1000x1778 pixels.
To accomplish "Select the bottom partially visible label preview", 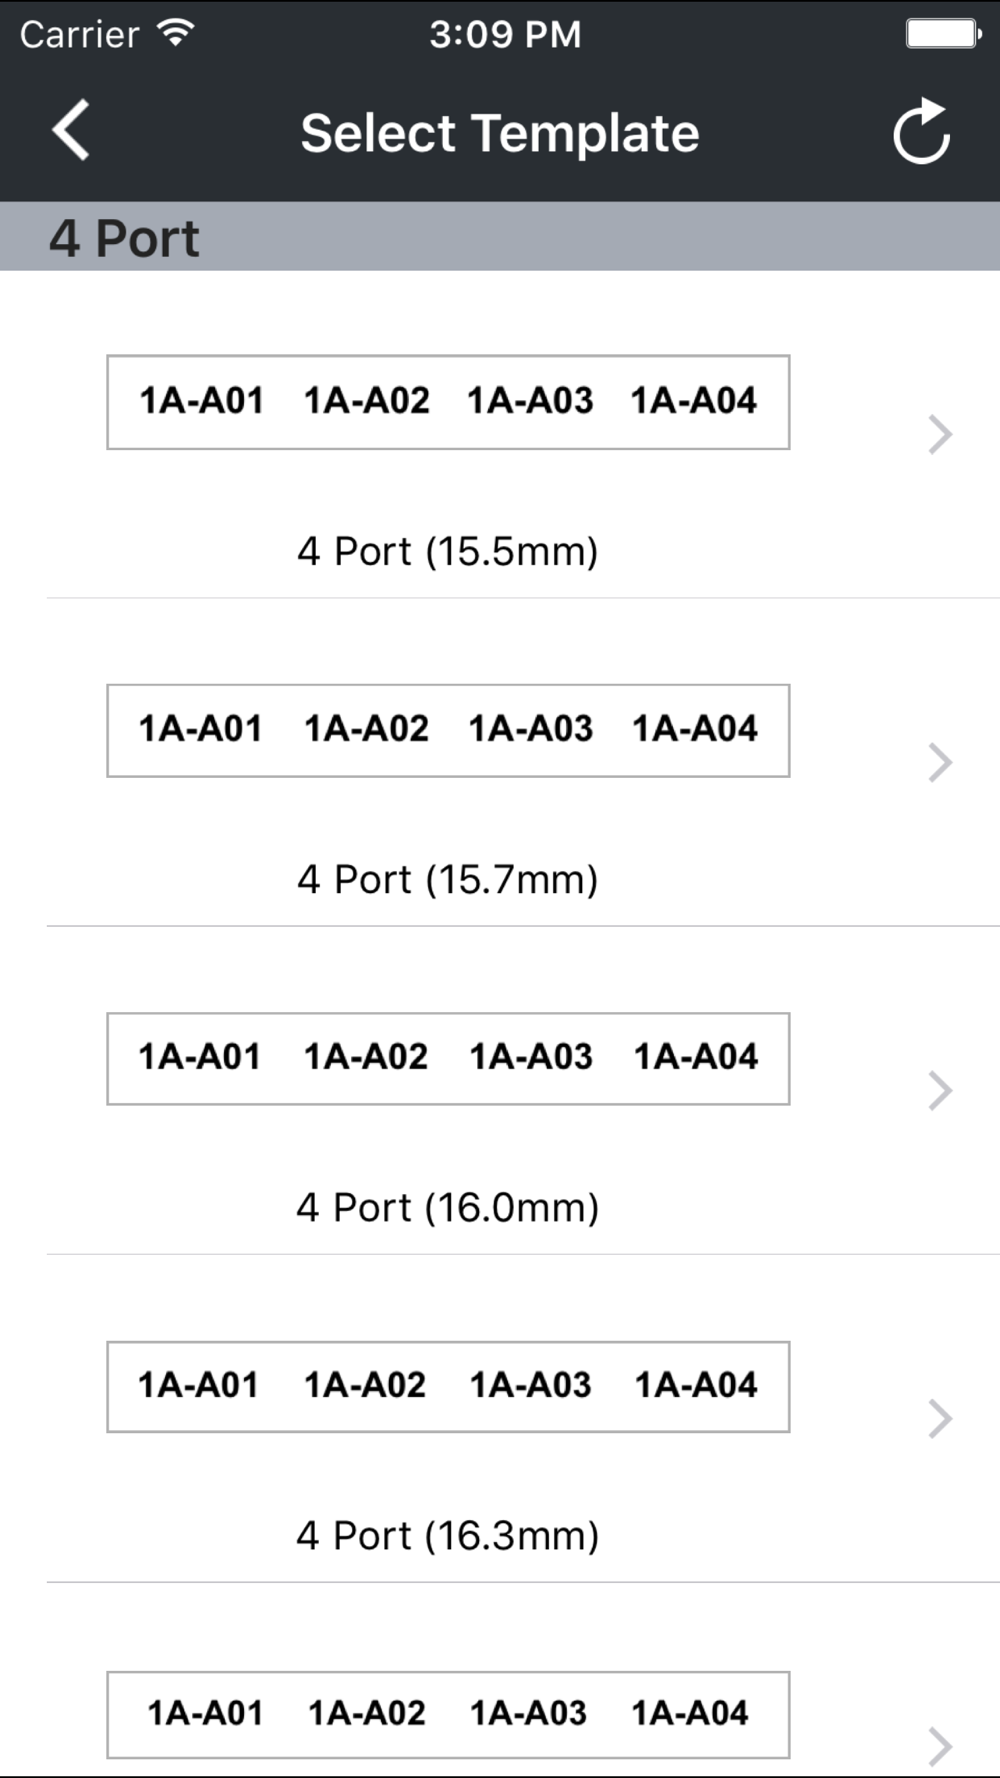I will (448, 1714).
